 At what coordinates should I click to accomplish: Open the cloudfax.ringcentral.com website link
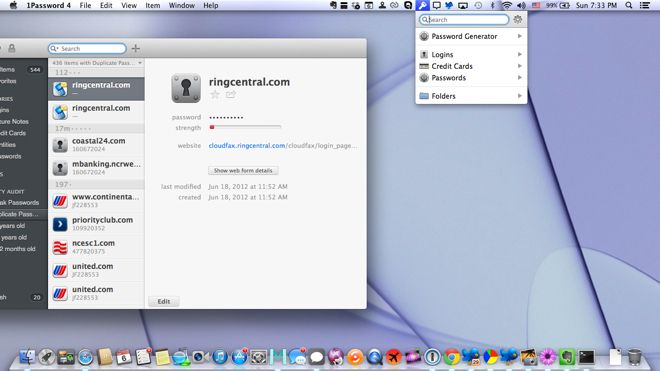(x=247, y=146)
